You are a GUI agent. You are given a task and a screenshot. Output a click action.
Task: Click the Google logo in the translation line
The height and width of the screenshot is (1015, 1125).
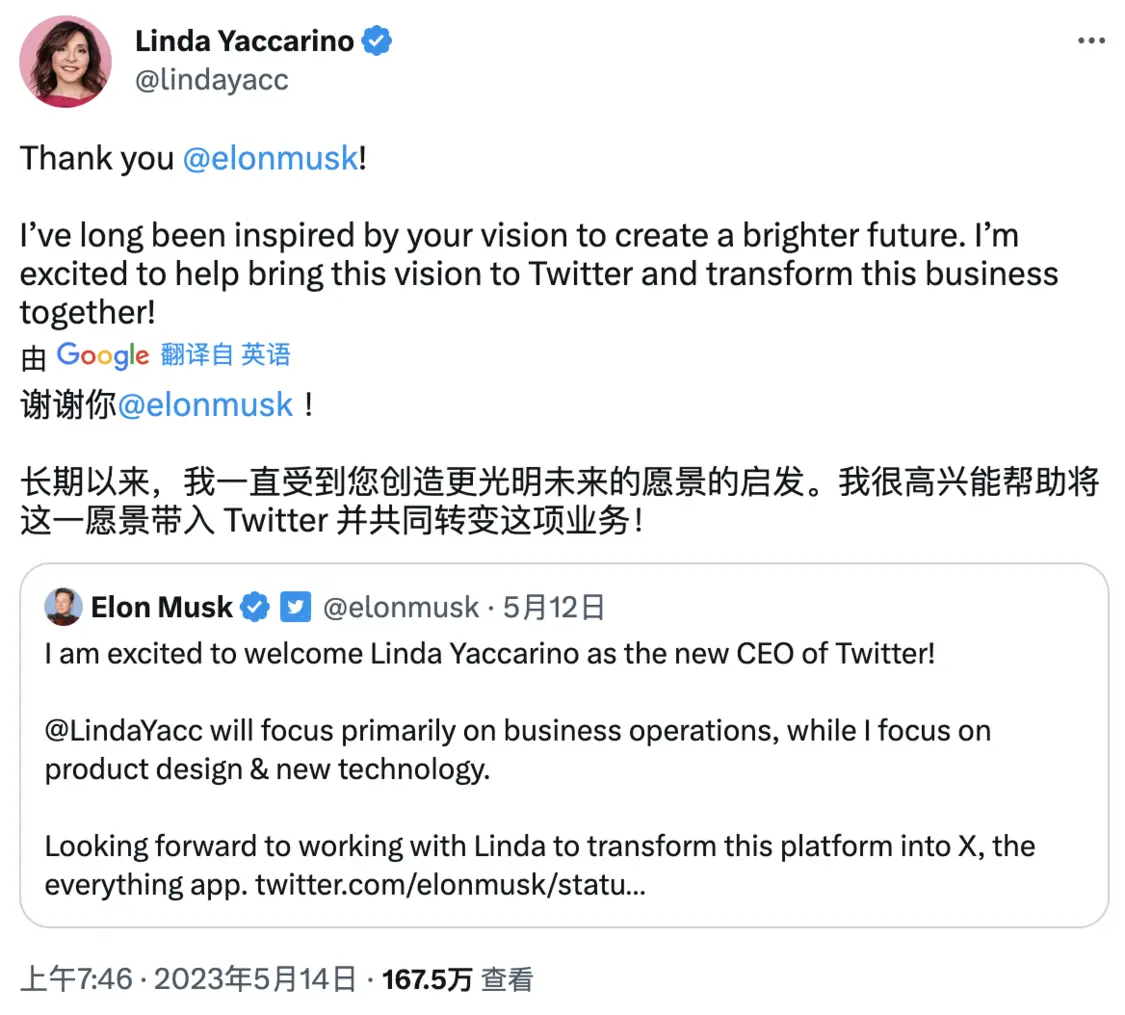pyautogui.click(x=103, y=354)
